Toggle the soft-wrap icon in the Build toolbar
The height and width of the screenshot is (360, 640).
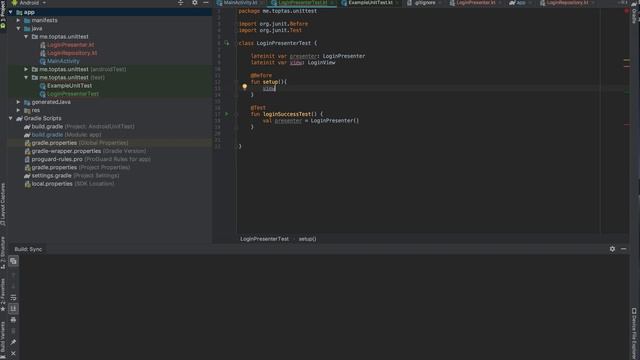click(13, 298)
